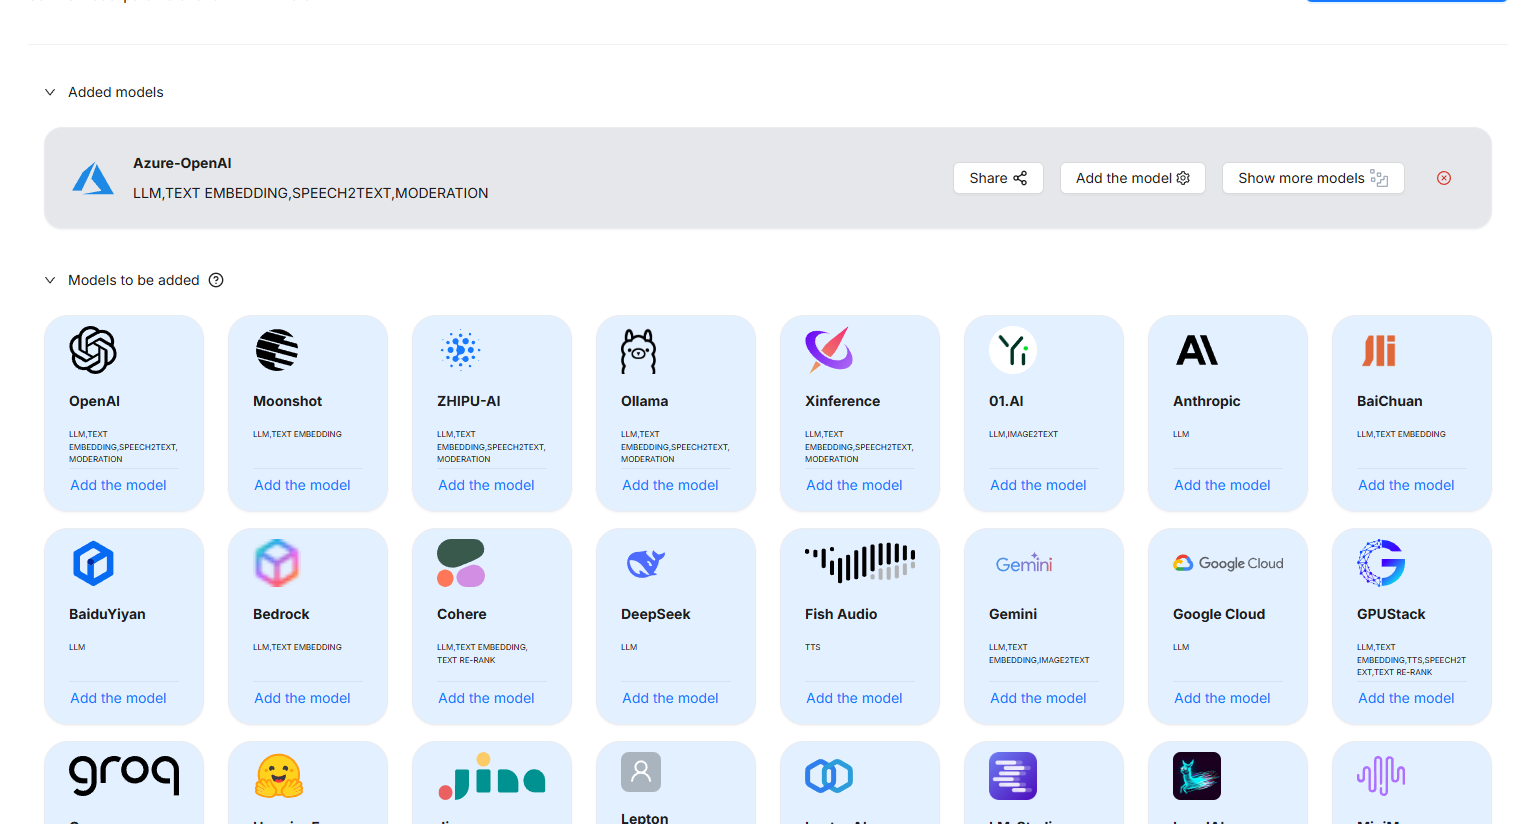This screenshot has width=1521, height=824.
Task: Add the model for Anthropic
Action: pyautogui.click(x=1222, y=485)
